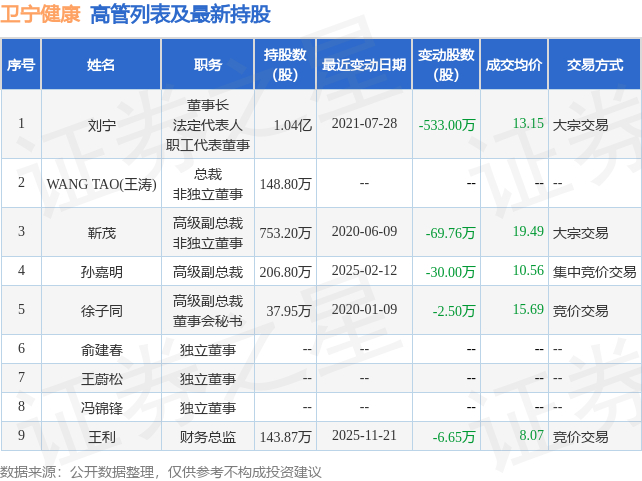Click the 财务总监 position cell
The height and width of the screenshot is (481, 642).
(x=208, y=437)
